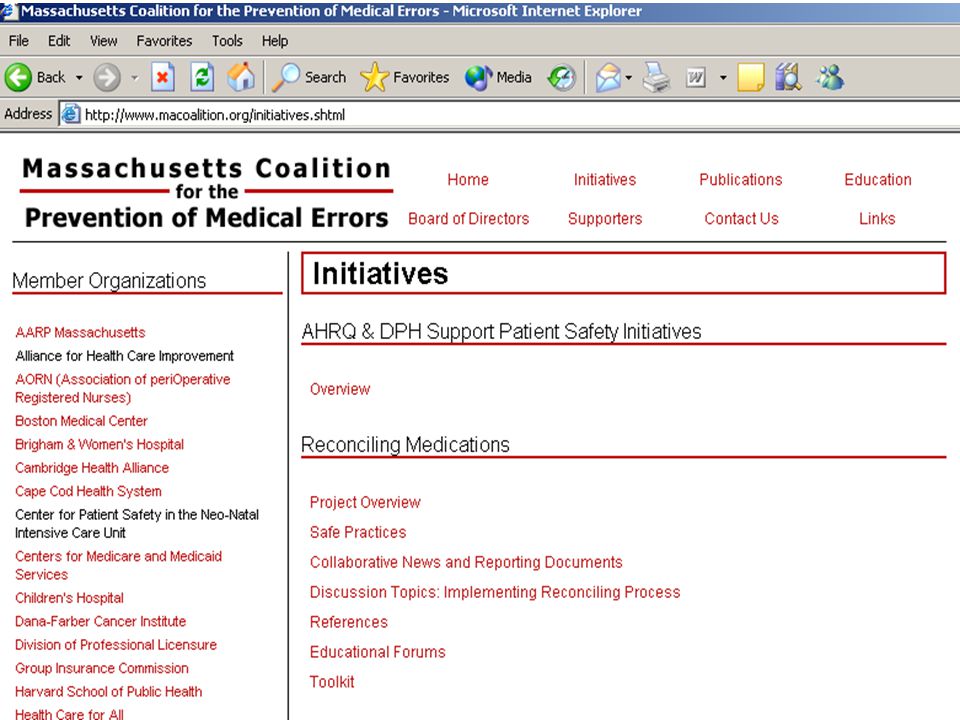Print the page with the printer icon
The width and height of the screenshot is (960, 720).
pyautogui.click(x=656, y=78)
